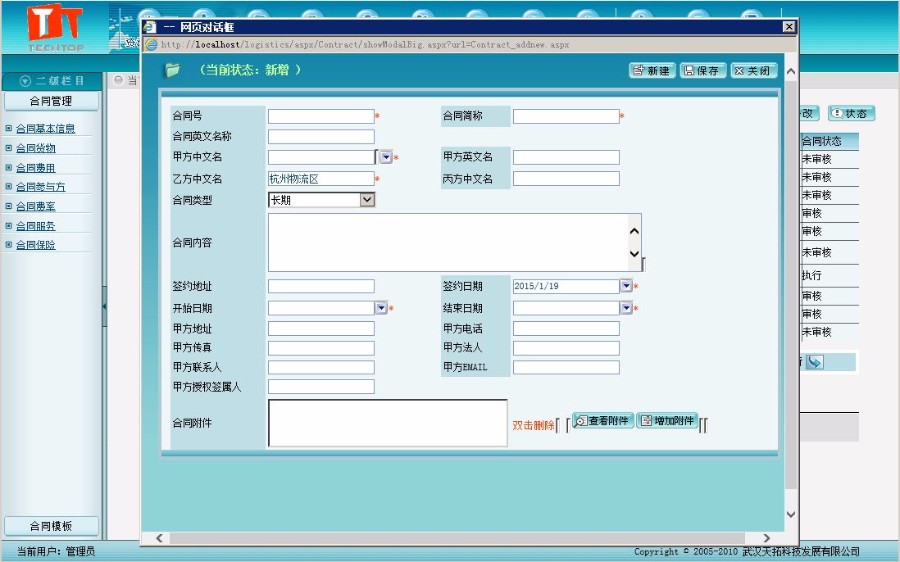Open the 合同类型 combo box
The width and height of the screenshot is (900, 562).
coord(321,200)
